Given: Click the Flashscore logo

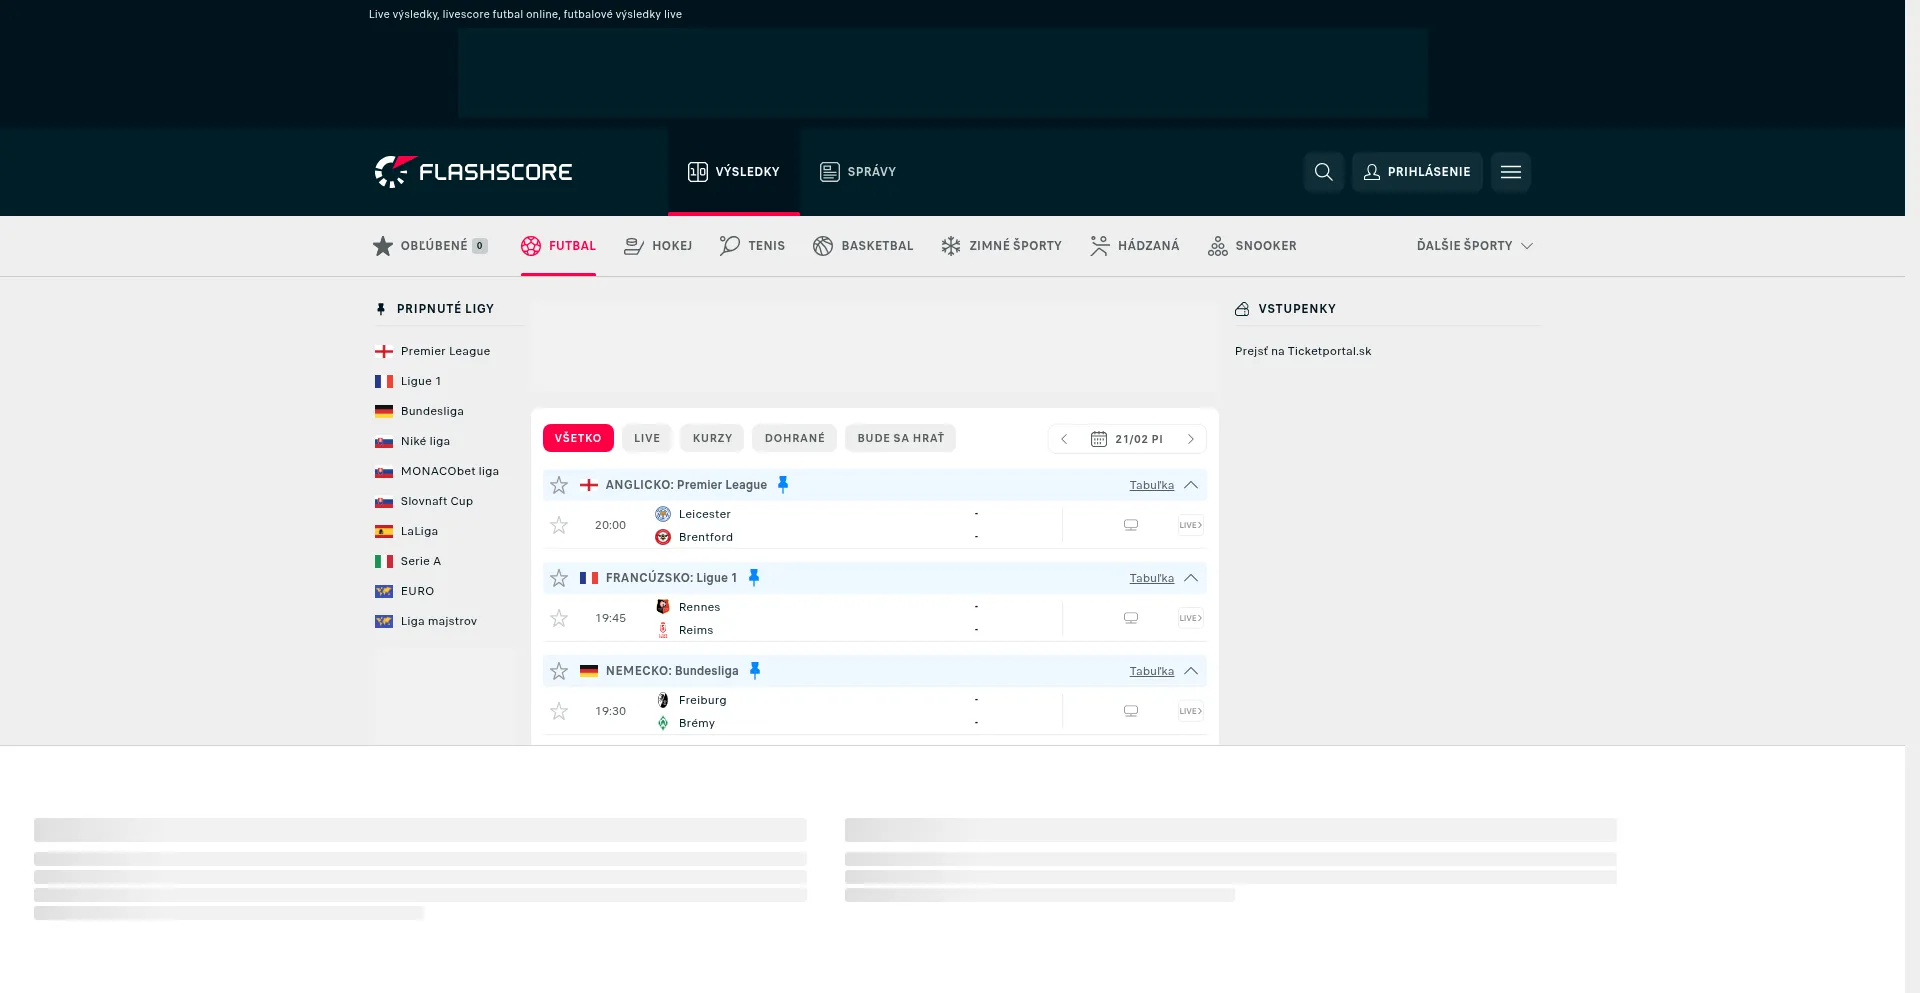Looking at the screenshot, I should click(473, 172).
